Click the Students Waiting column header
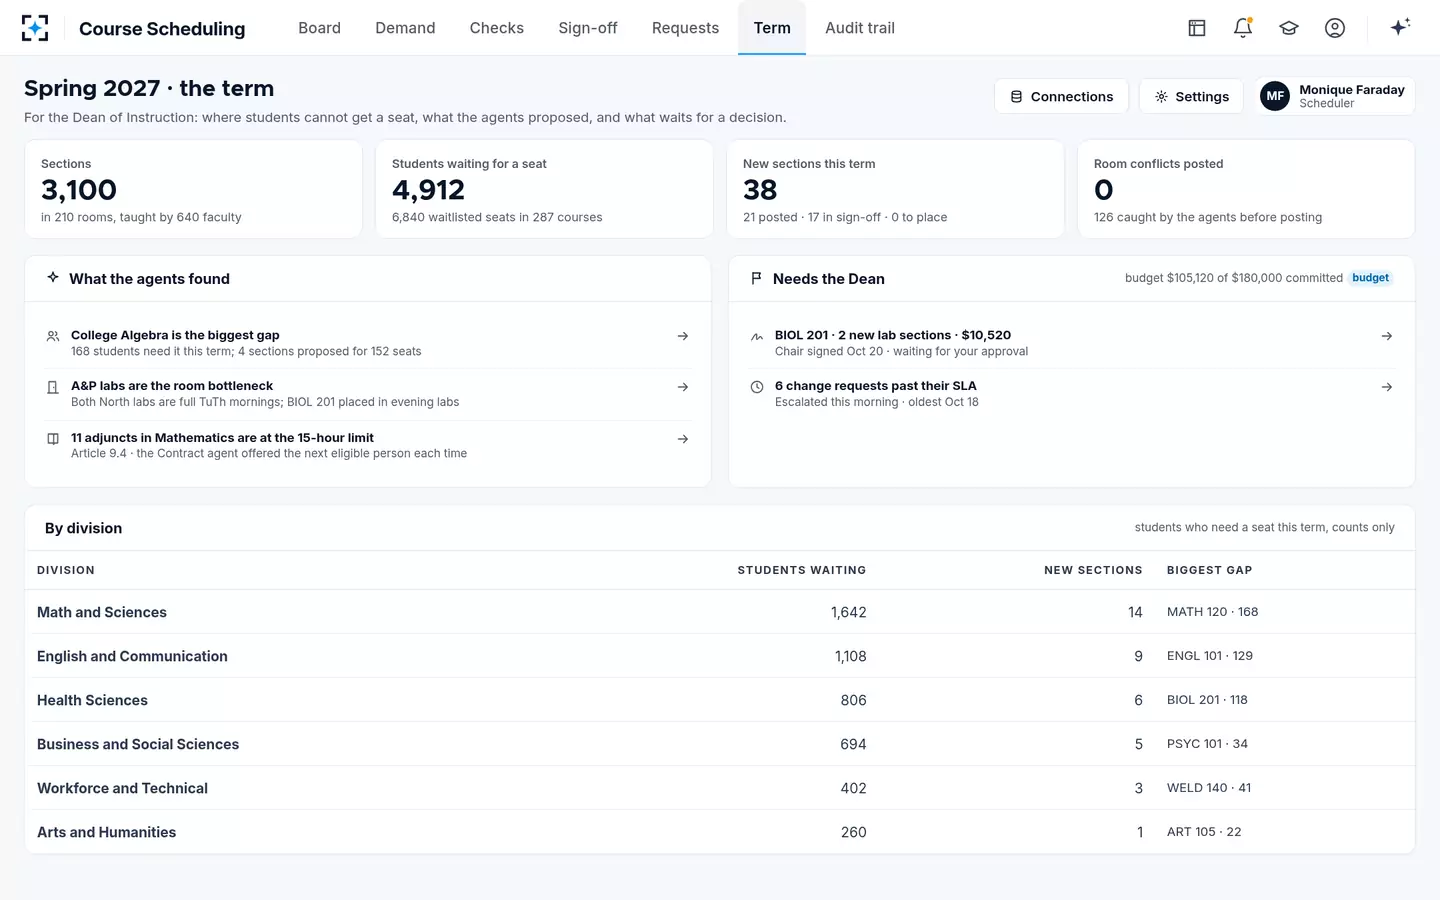 802,570
